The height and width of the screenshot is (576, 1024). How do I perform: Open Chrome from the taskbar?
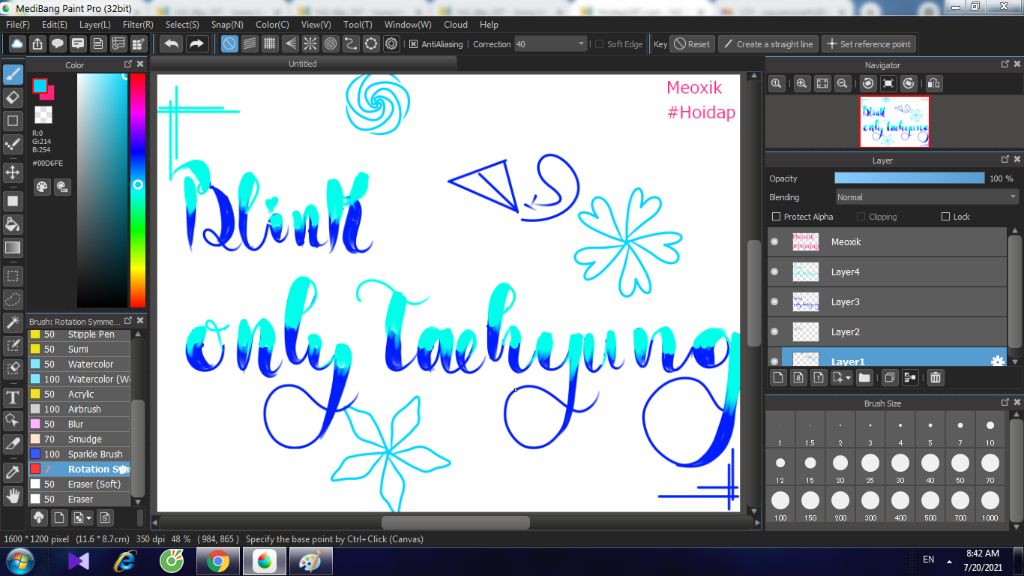(218, 561)
